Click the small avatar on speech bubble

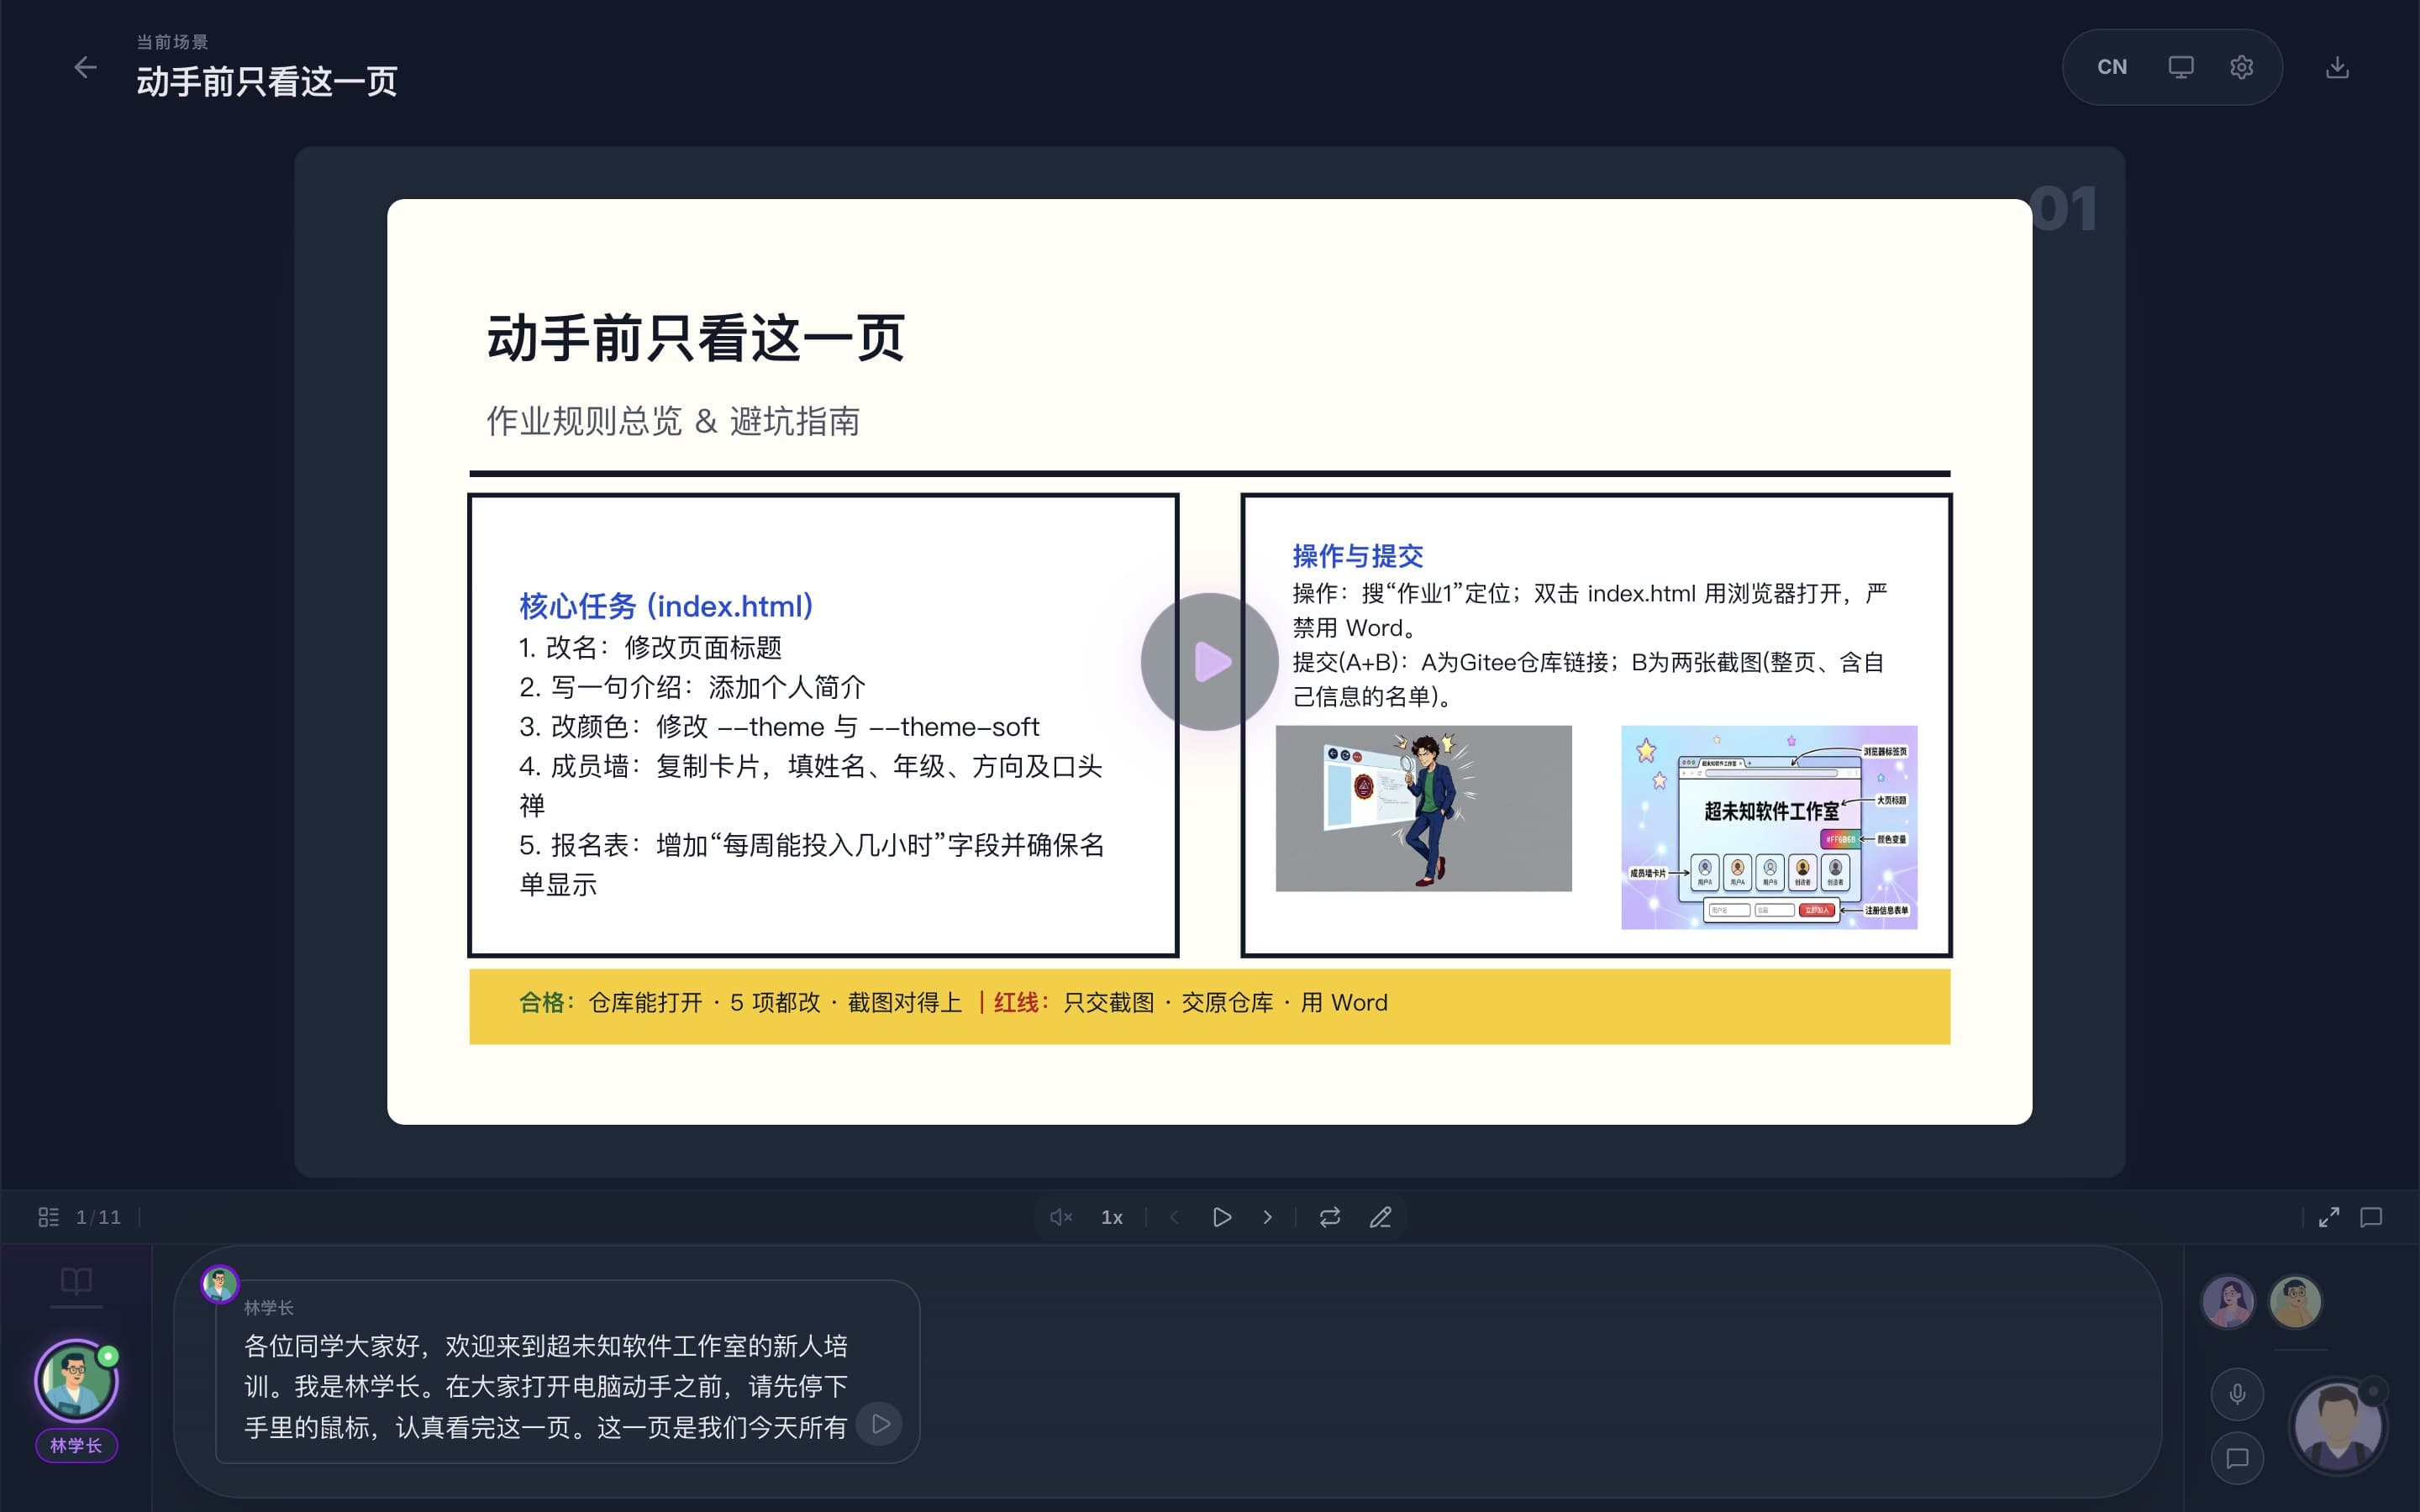(219, 1283)
